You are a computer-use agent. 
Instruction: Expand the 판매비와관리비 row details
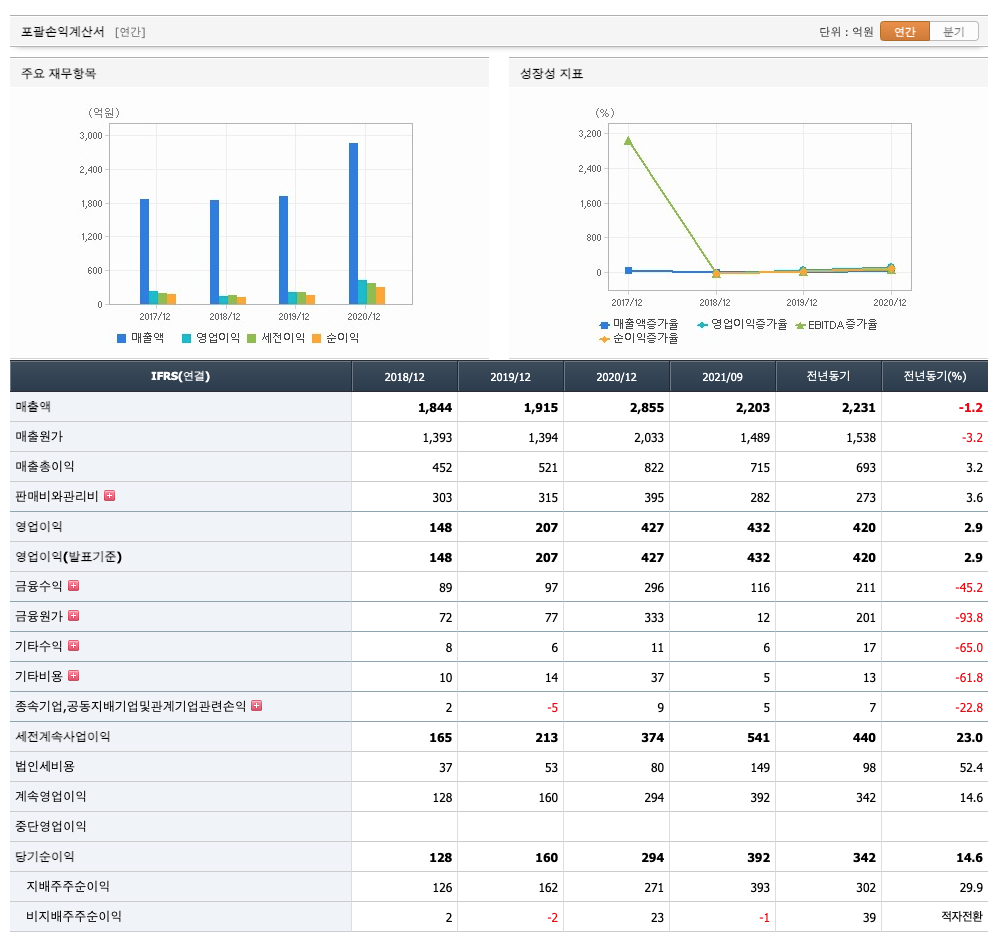point(109,496)
